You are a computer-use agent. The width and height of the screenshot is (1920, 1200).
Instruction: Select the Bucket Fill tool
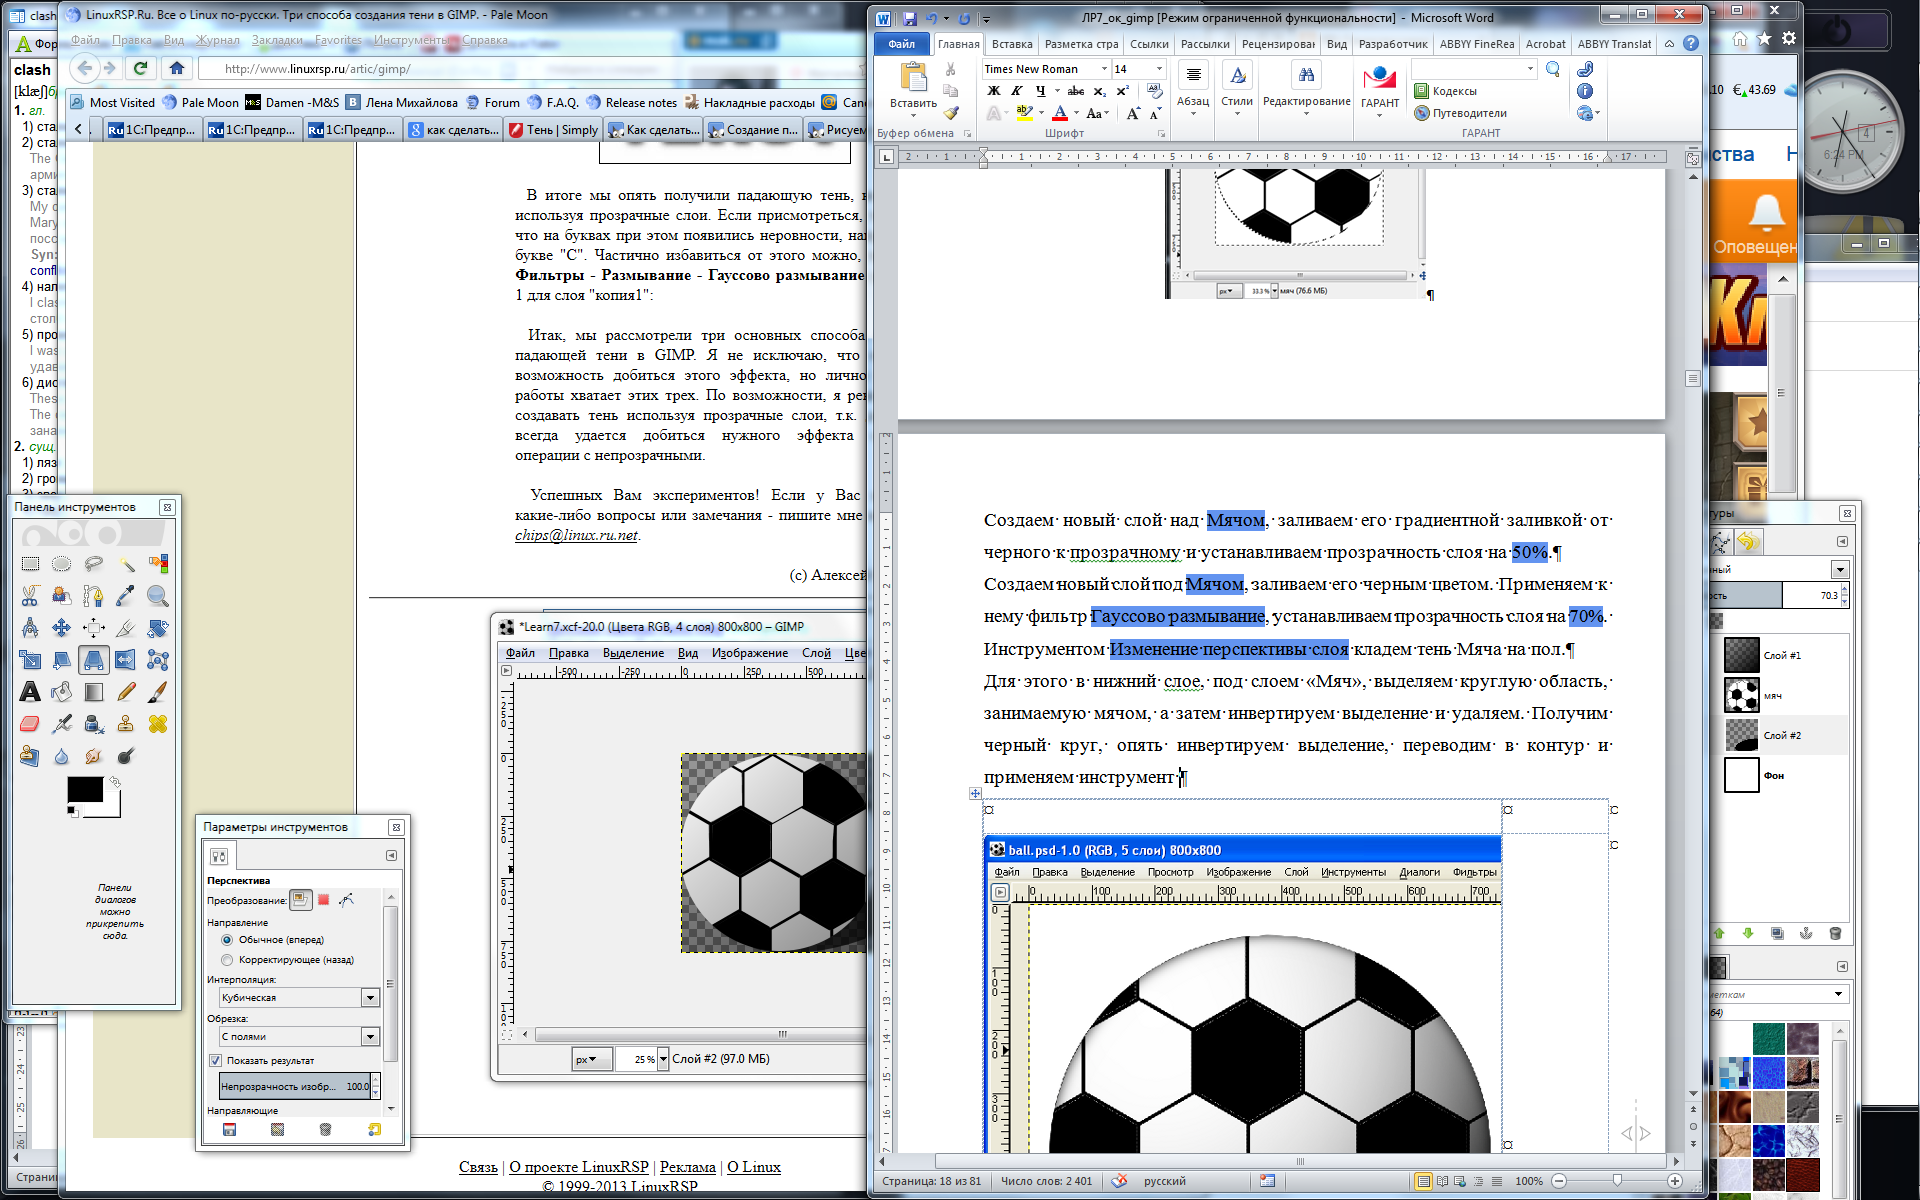click(x=62, y=692)
